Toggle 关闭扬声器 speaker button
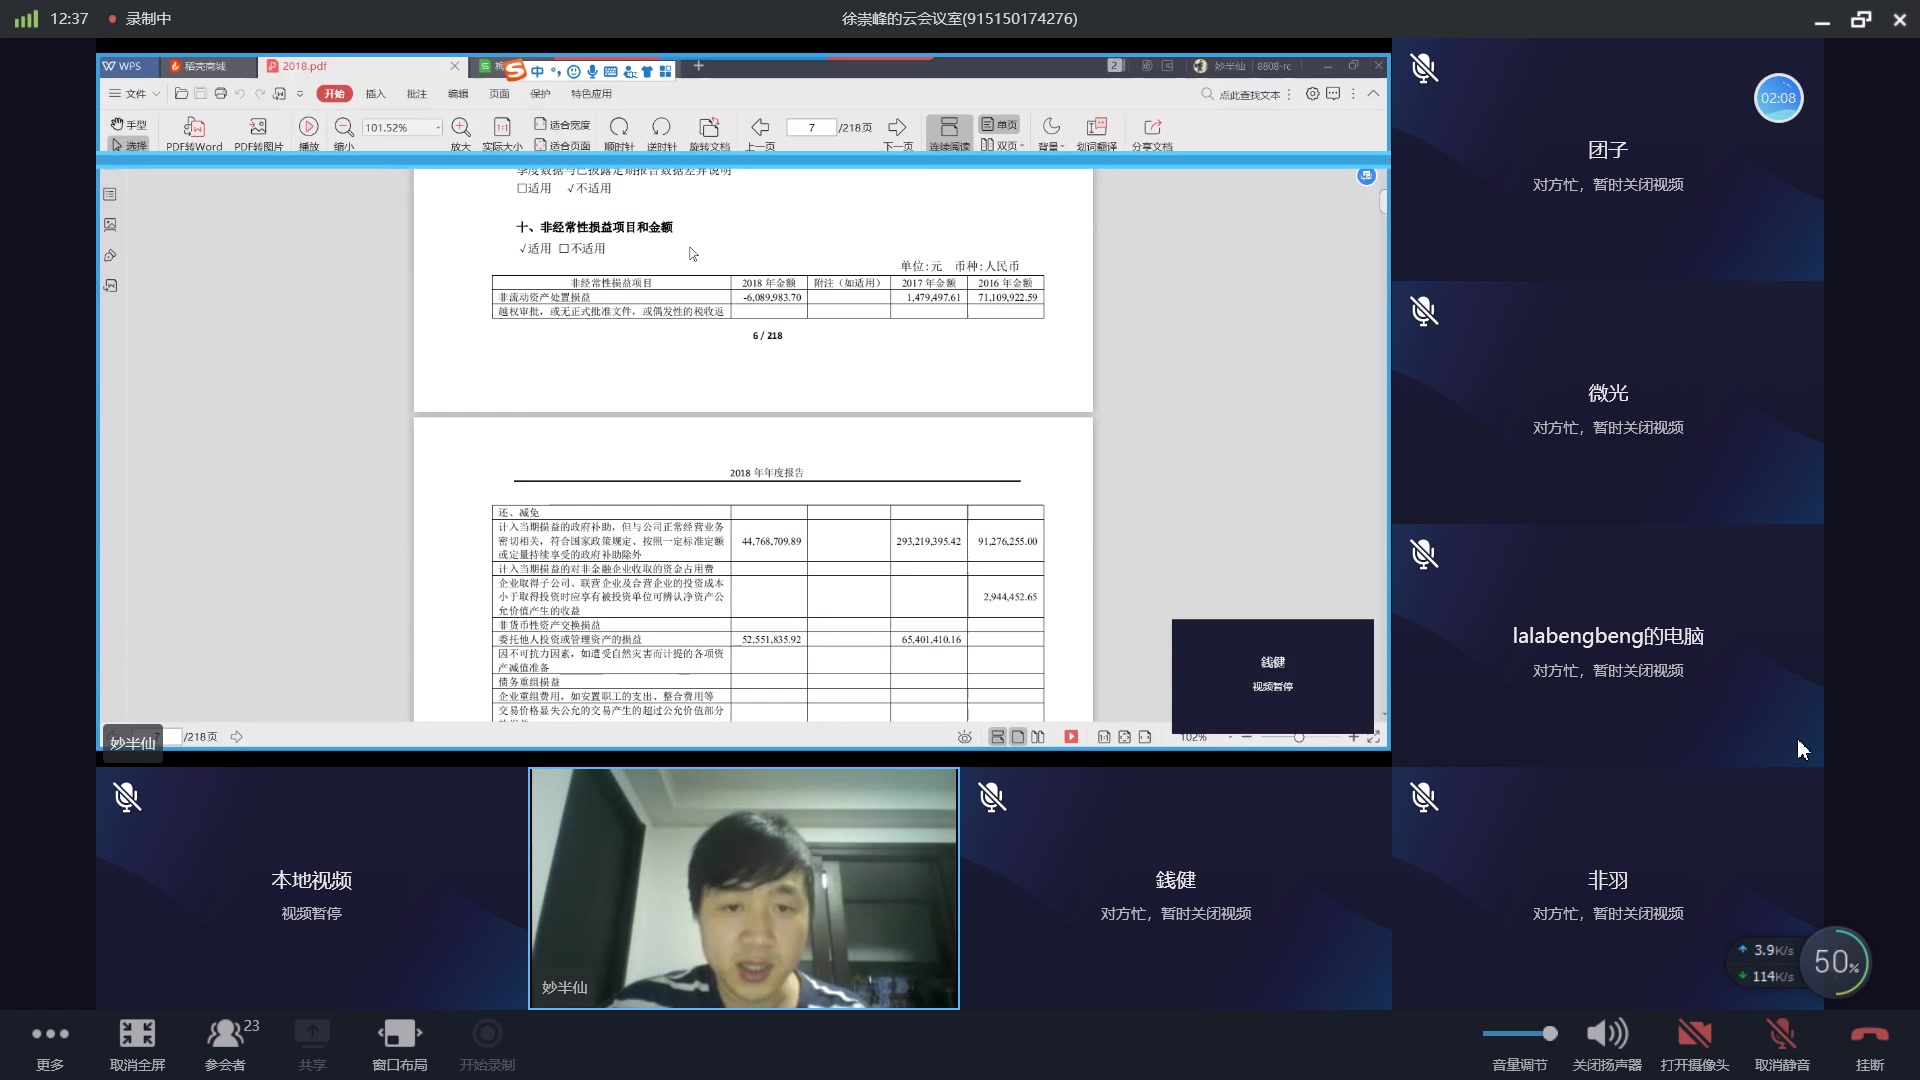This screenshot has width=1920, height=1080. point(1607,1045)
